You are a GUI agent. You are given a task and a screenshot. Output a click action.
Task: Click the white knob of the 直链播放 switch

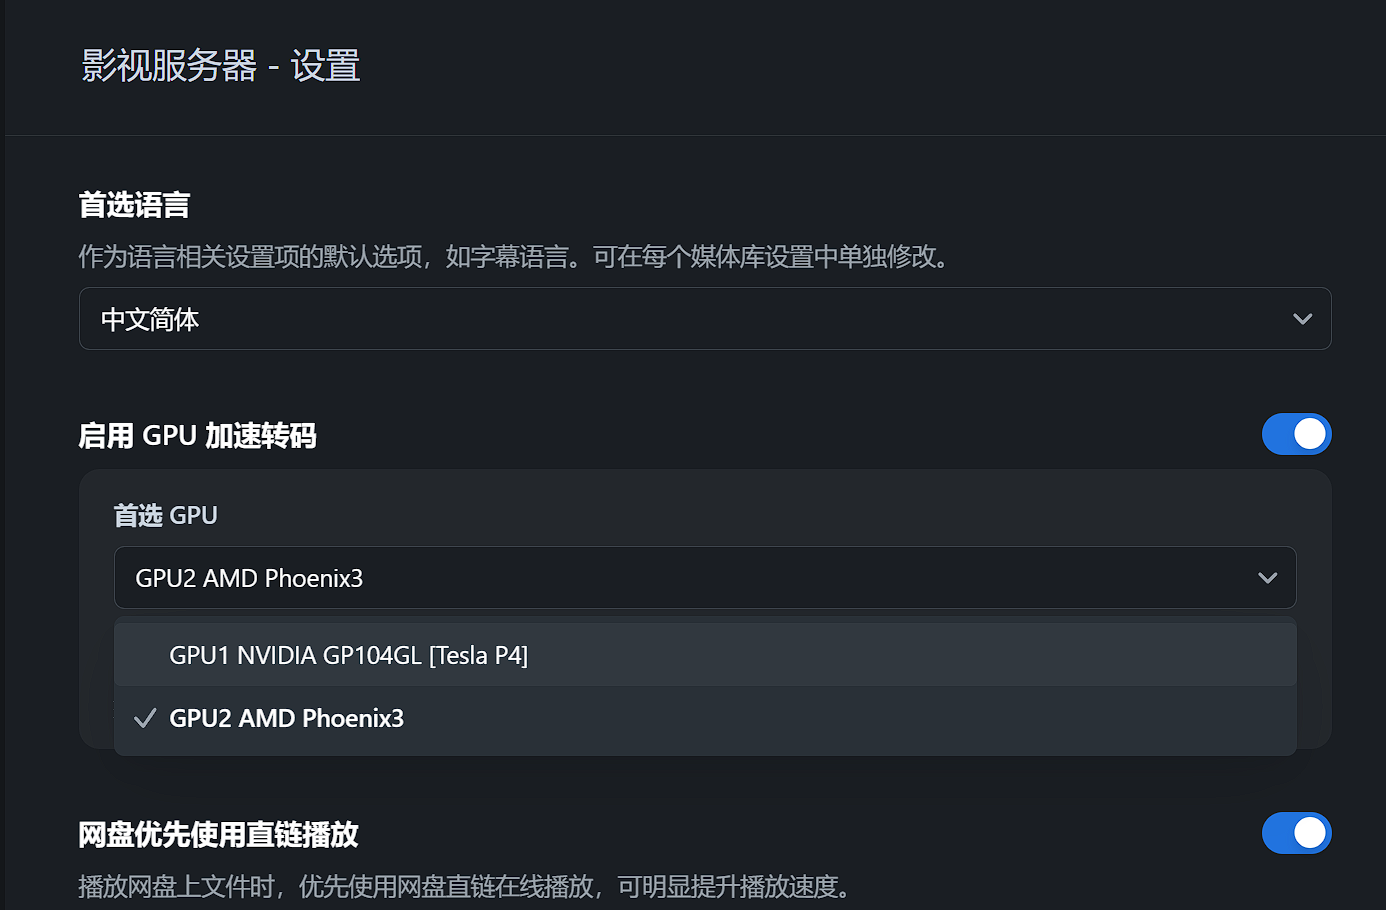click(x=1310, y=833)
